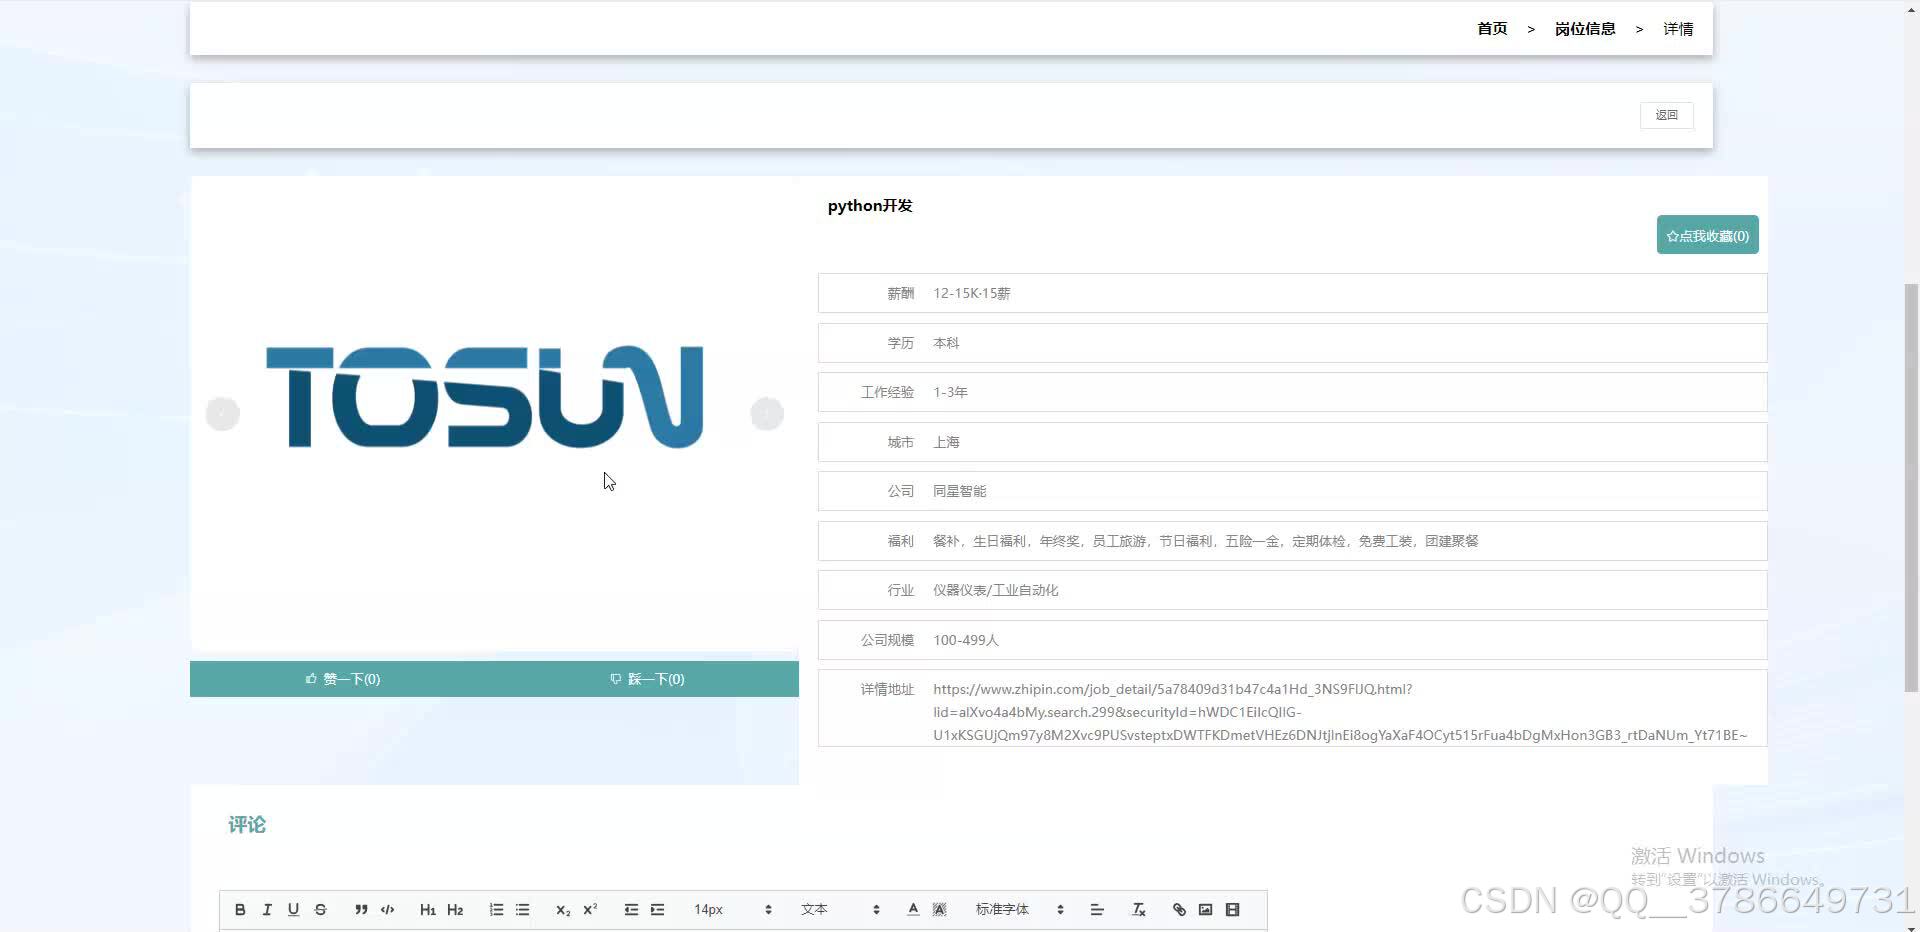1920x932 pixels.
Task: Open the font color picker
Action: [x=911, y=909]
